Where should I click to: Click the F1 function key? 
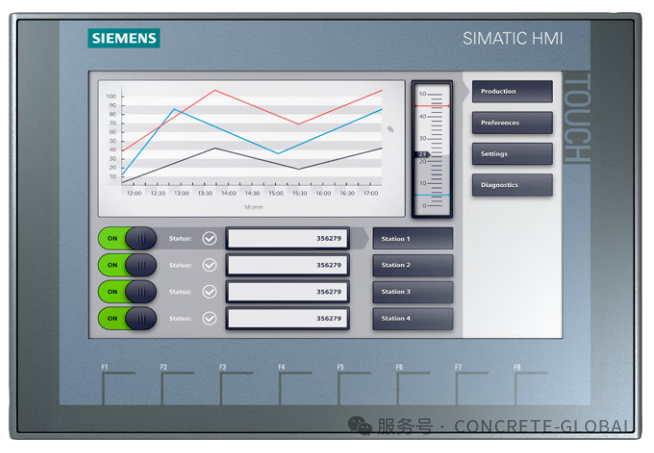(119, 386)
